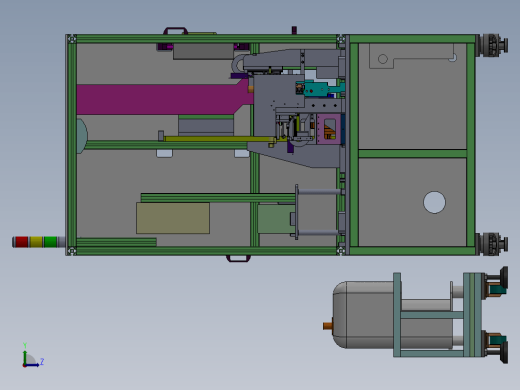Select the light green block beside the guide rods

coord(276,219)
